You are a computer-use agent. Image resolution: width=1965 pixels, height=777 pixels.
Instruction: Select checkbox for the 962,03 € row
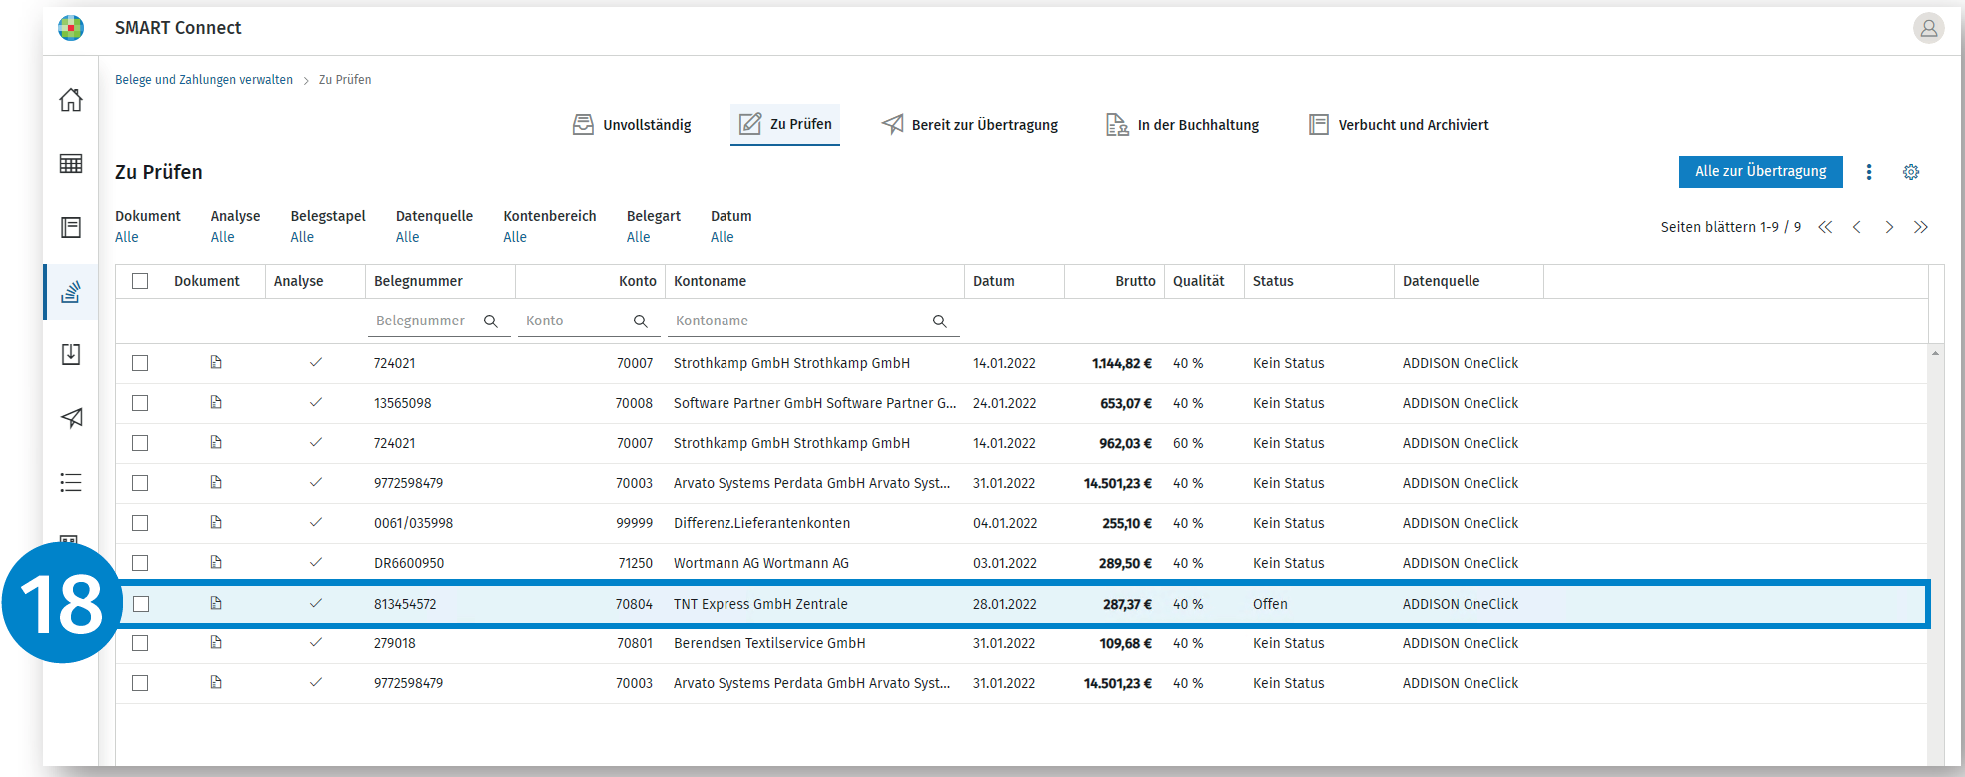pos(140,443)
